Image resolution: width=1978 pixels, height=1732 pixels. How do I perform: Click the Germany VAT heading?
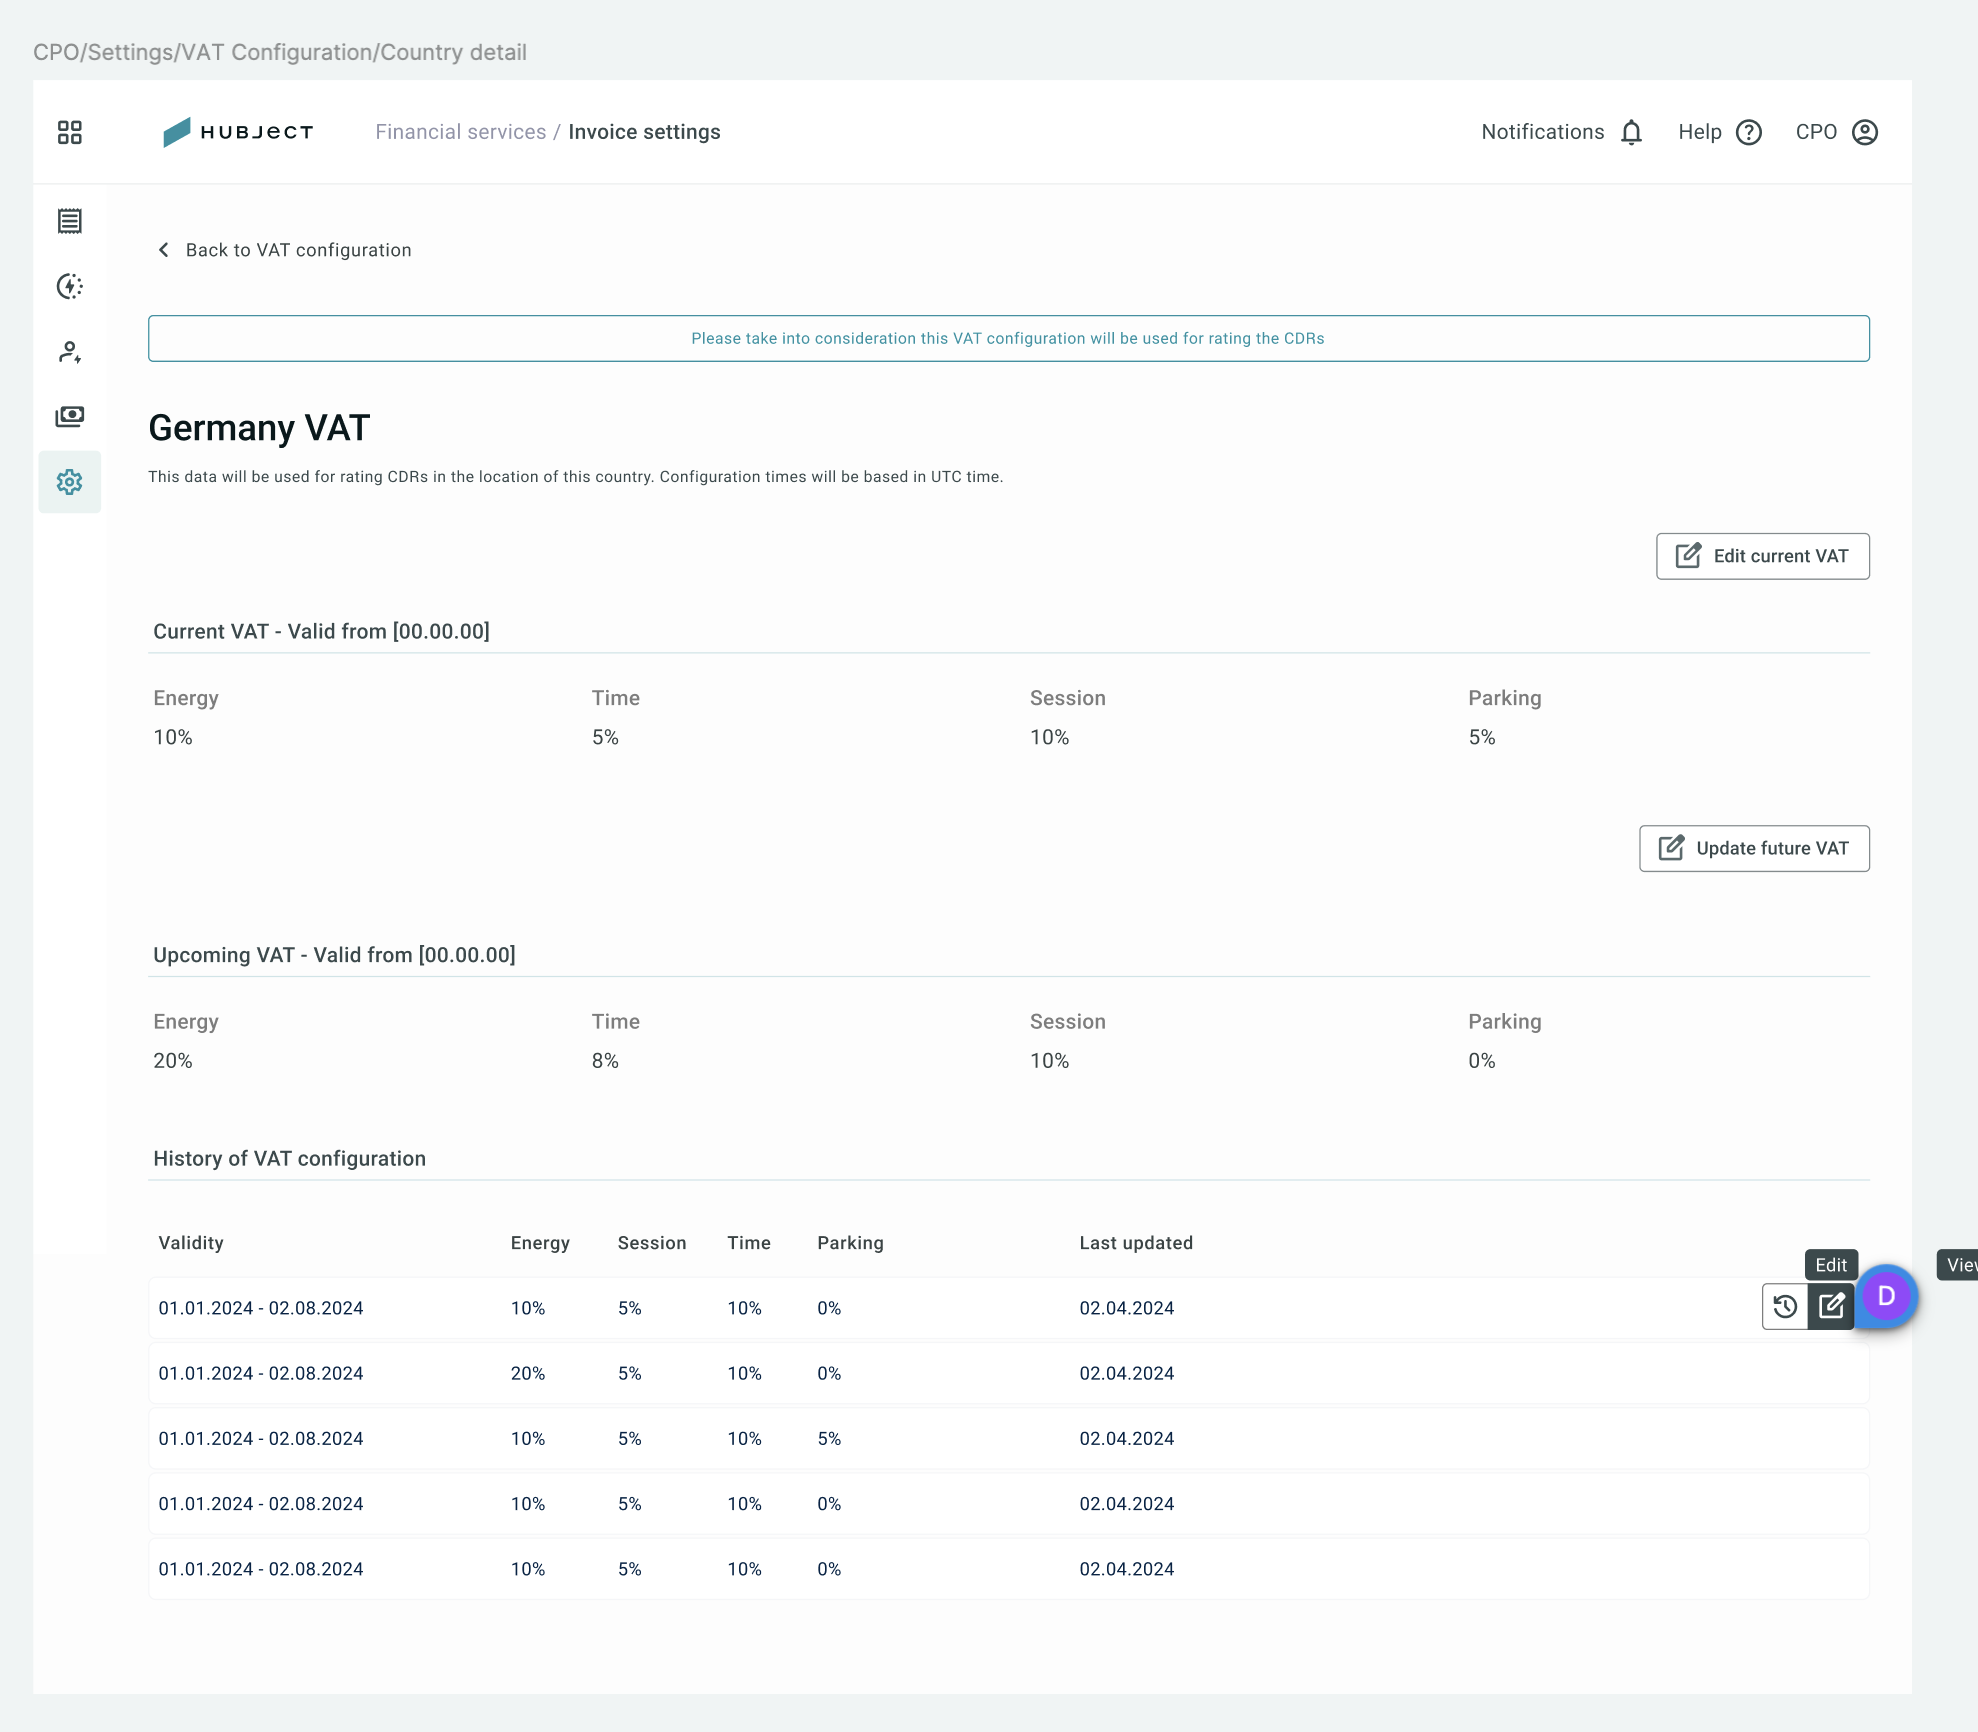point(259,428)
